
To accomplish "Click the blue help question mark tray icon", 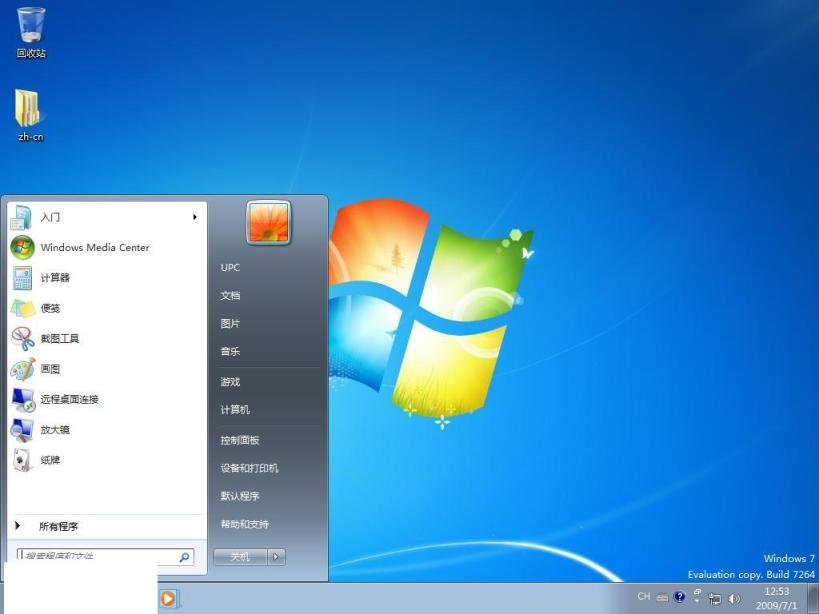I will click(679, 596).
